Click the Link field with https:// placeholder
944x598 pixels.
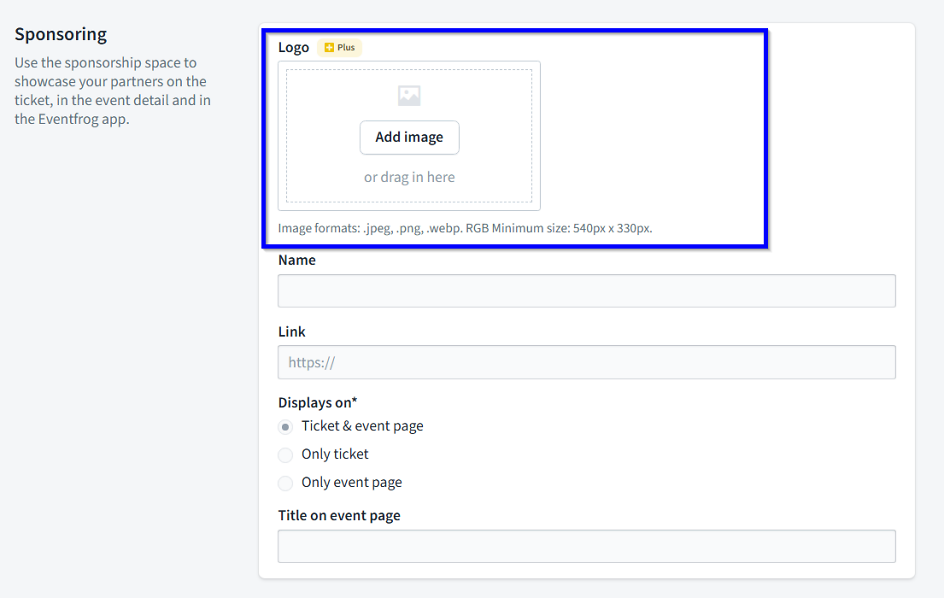(586, 363)
